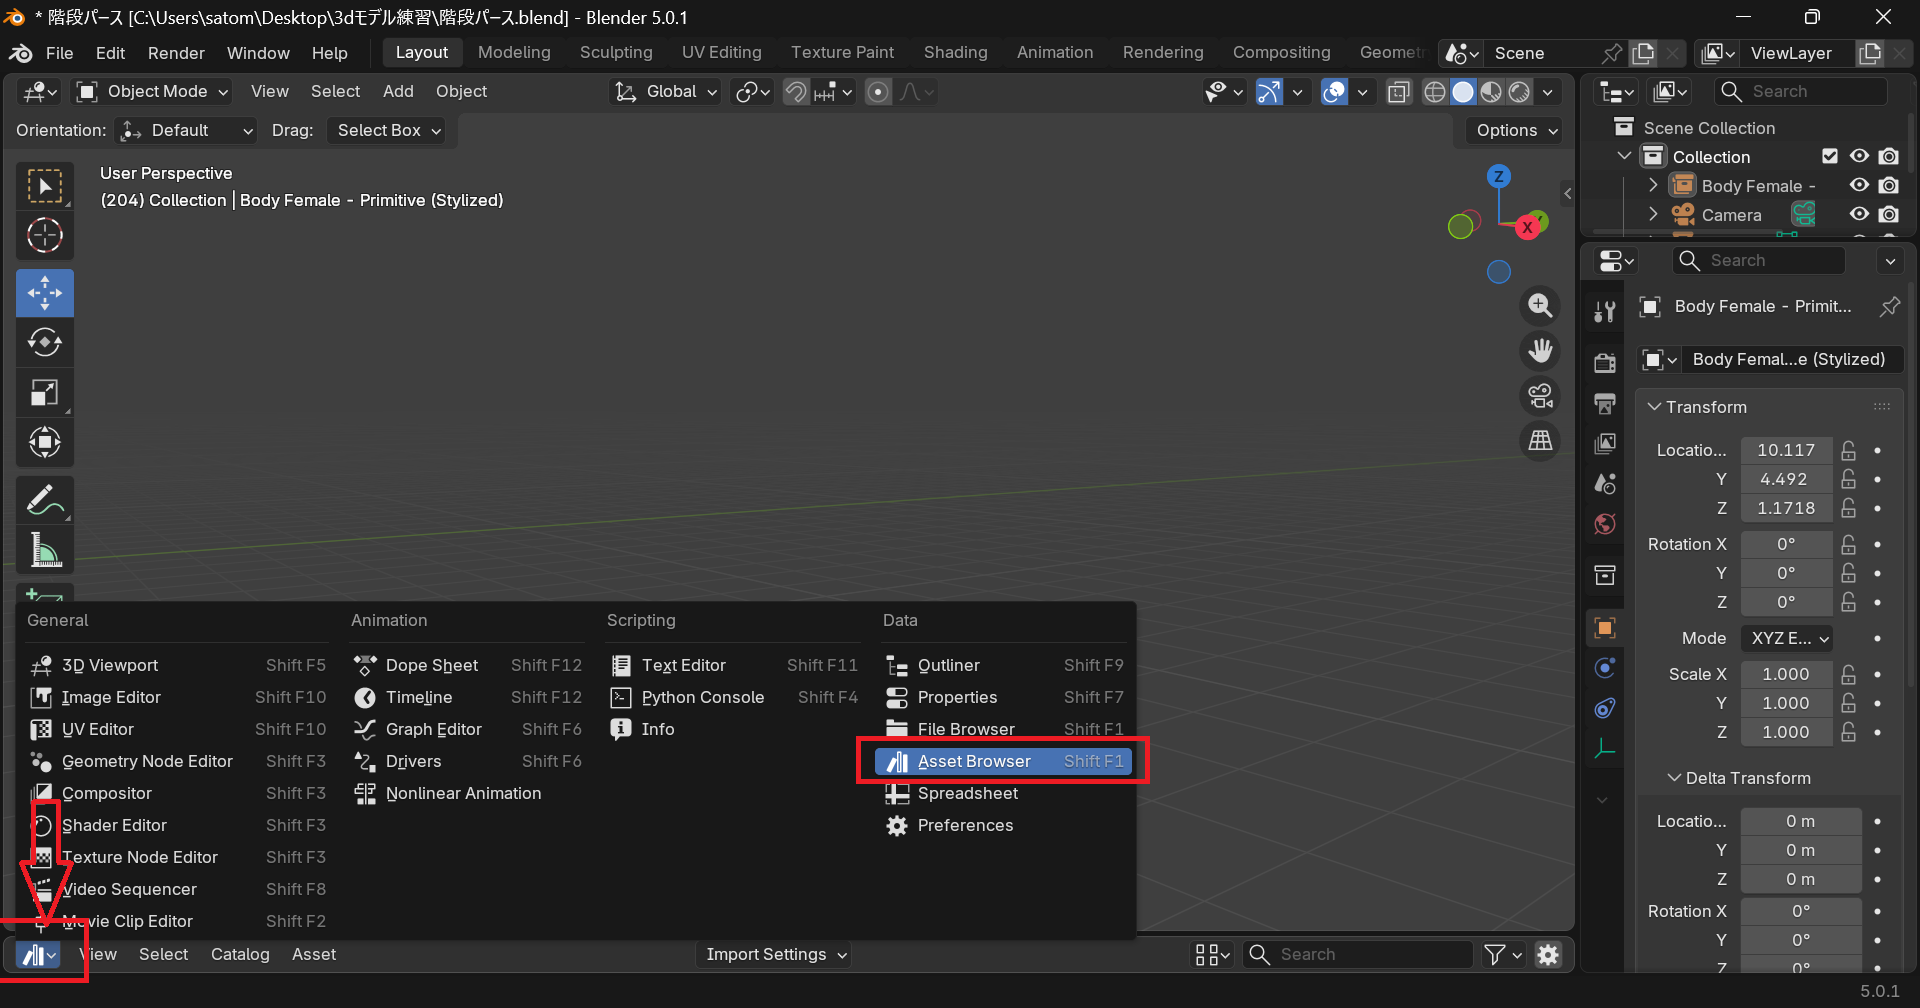This screenshot has height=1008, width=1920.
Task: Open the Import Settings dropdown
Action: (776, 954)
